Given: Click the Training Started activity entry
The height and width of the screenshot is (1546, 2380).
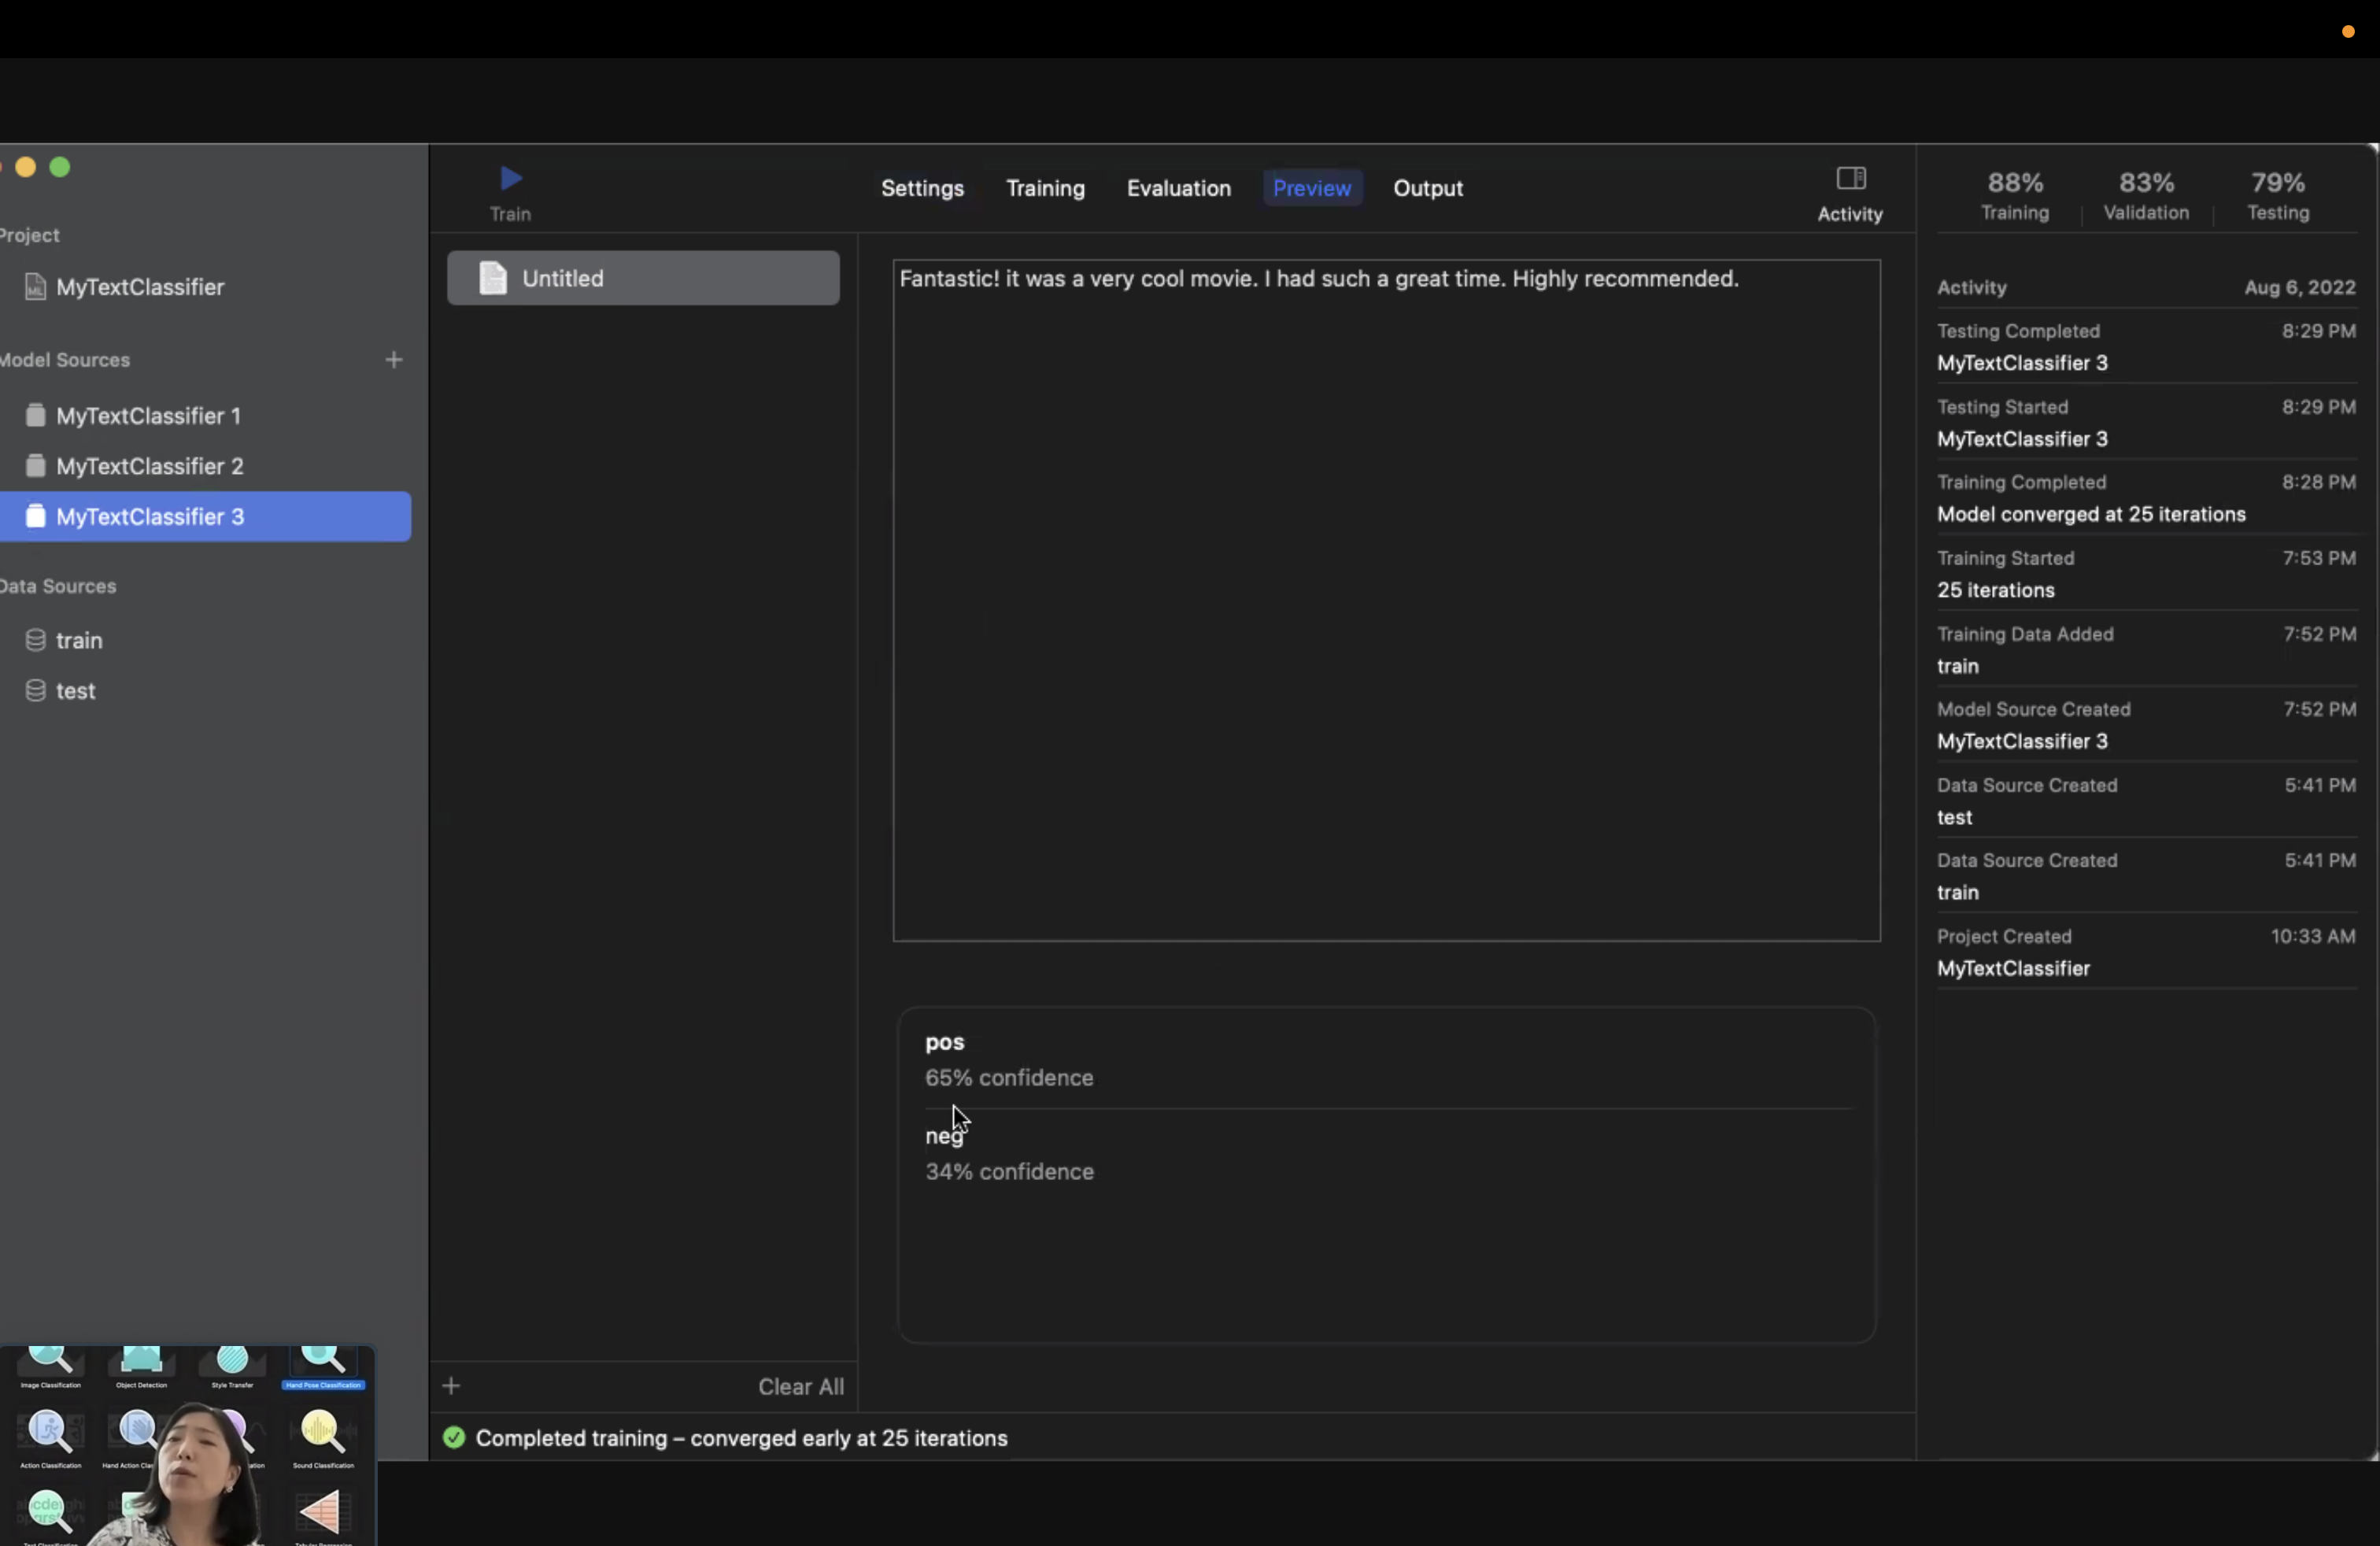Looking at the screenshot, I should click(2146, 574).
